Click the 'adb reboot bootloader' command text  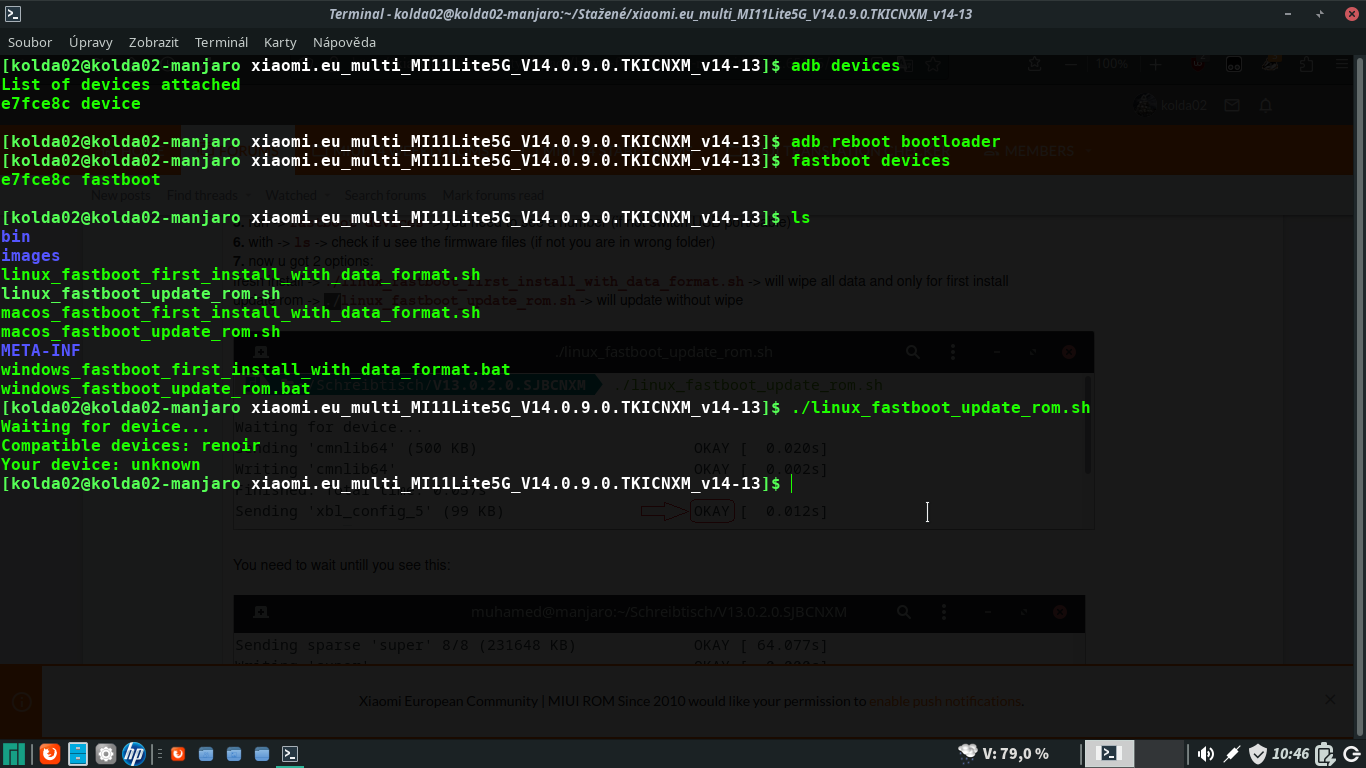896,142
